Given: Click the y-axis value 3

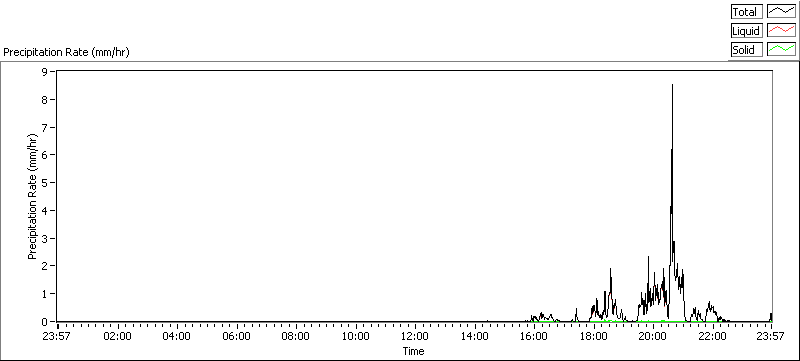Looking at the screenshot, I should coord(44,238).
